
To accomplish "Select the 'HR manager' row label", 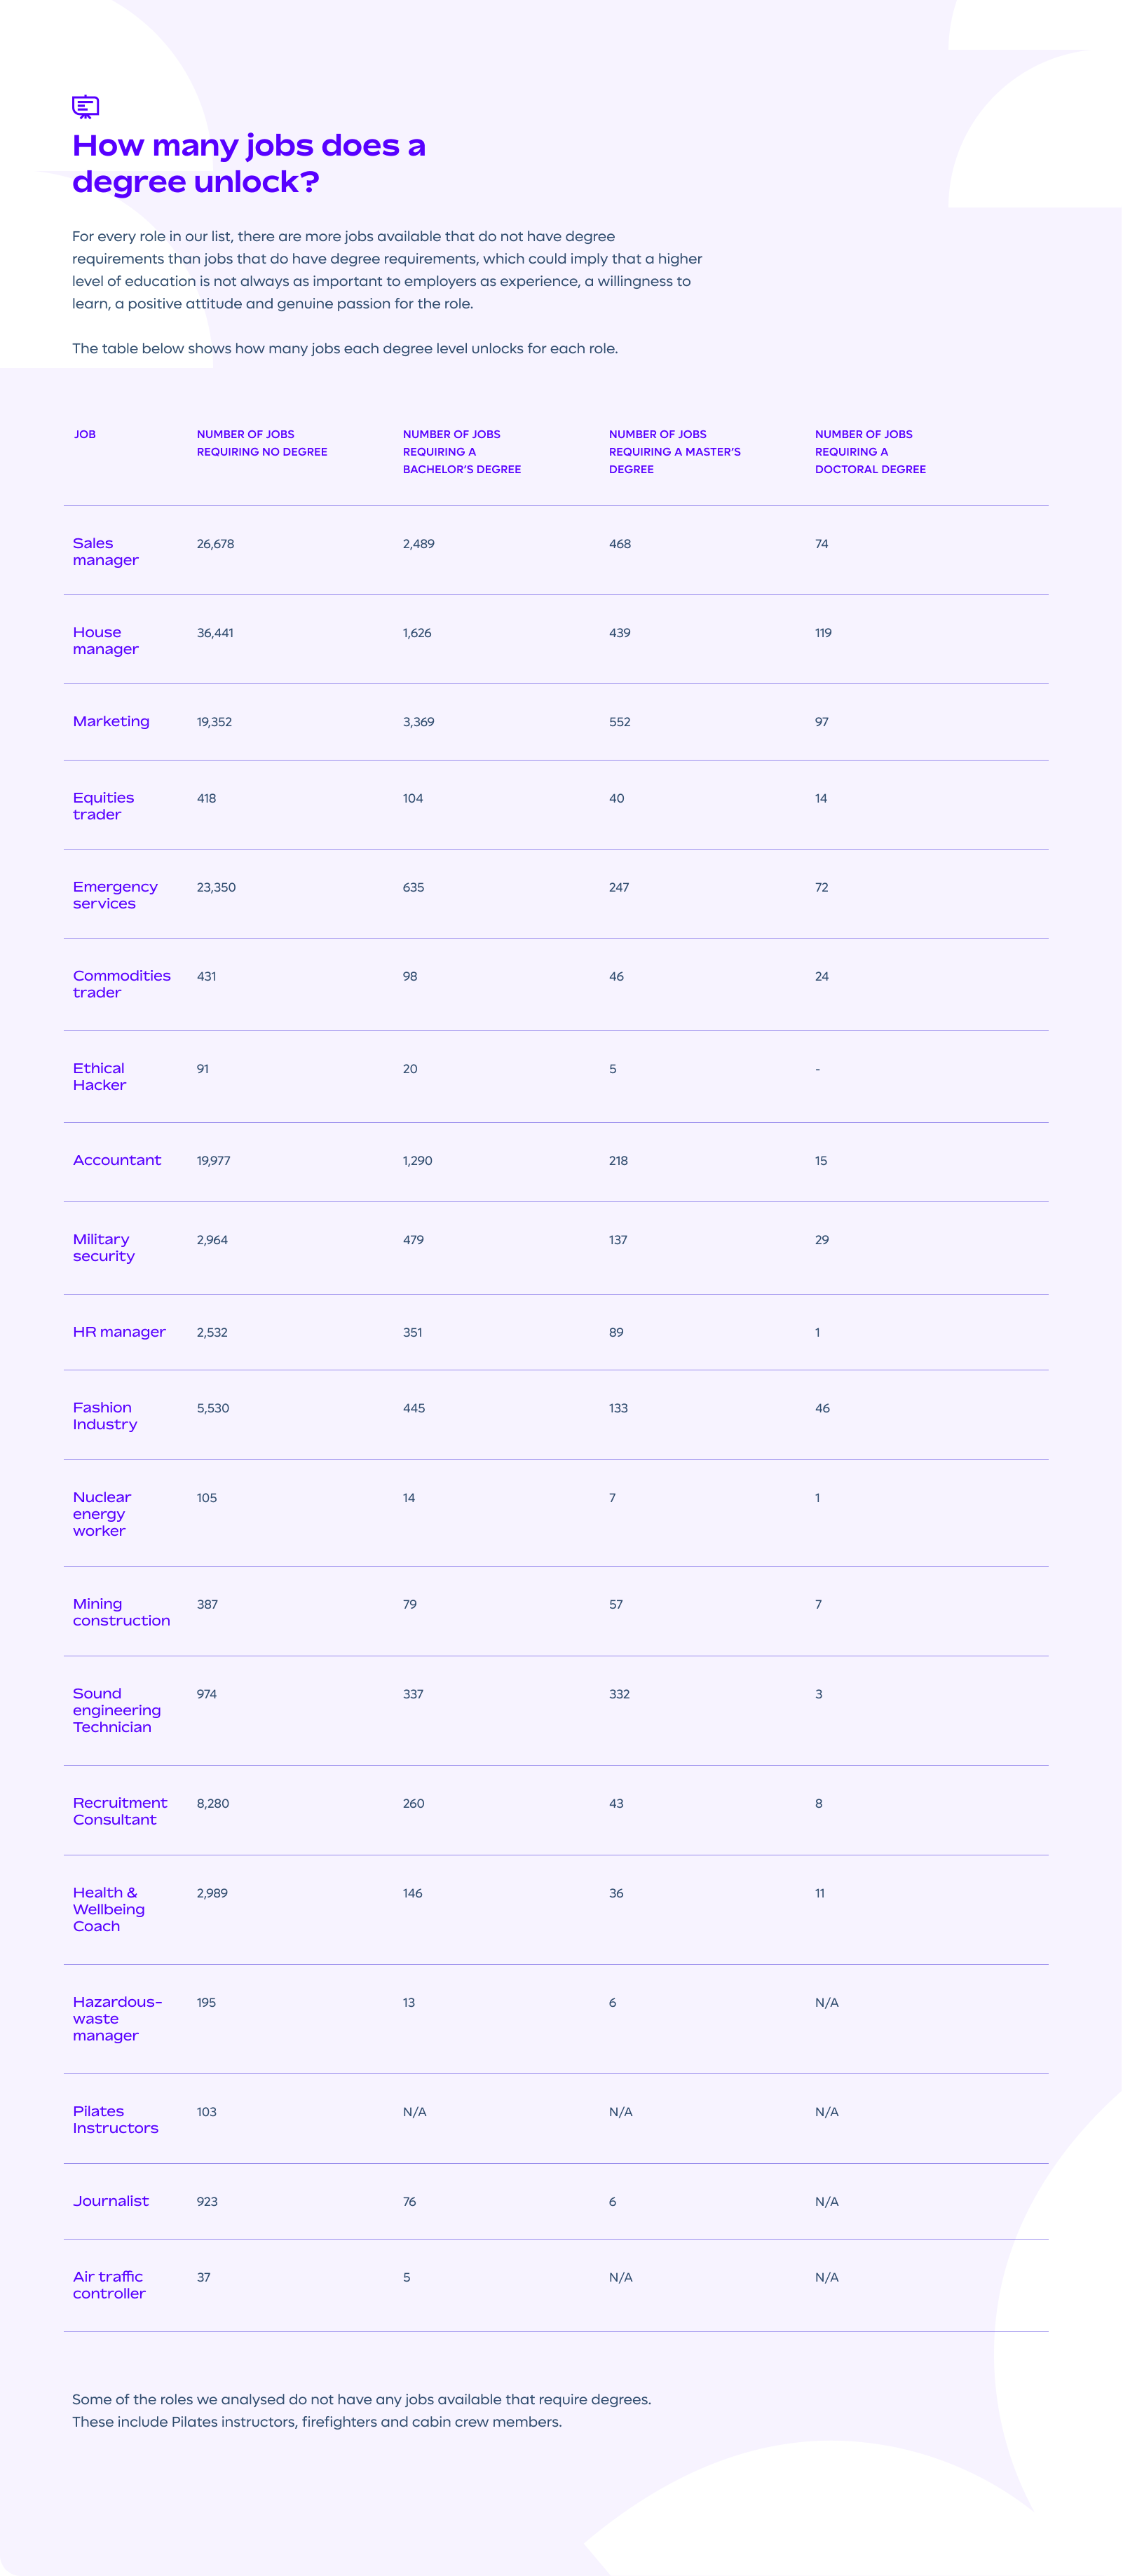I will pos(119,1332).
